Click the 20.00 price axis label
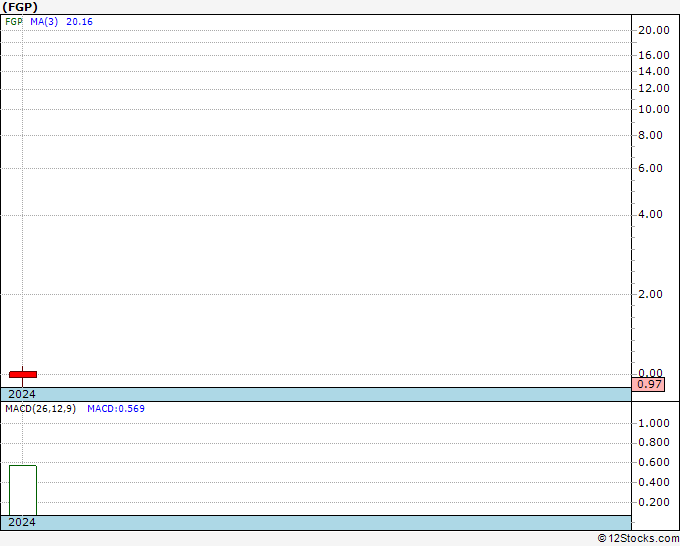Viewport: 680px width, 546px height. click(x=654, y=30)
